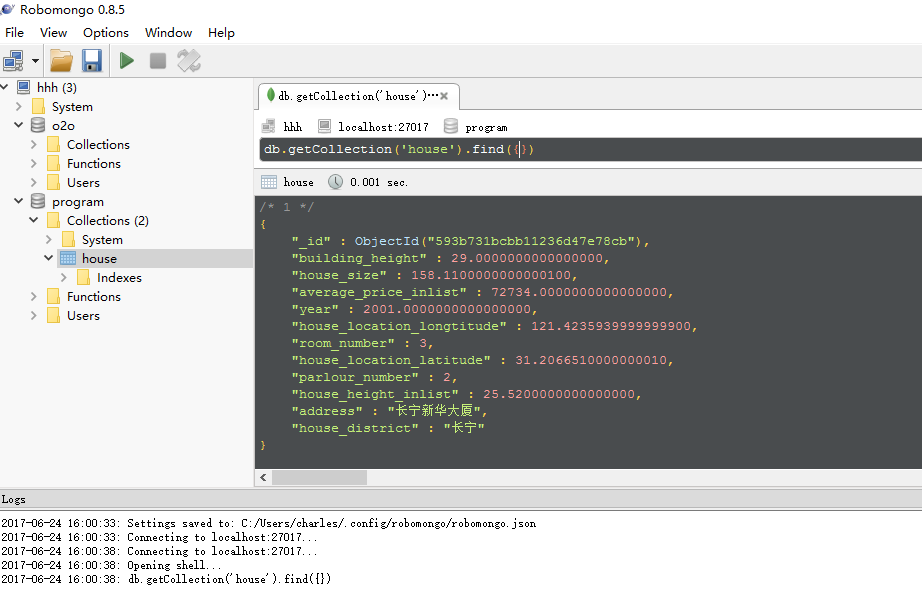Click the "house_size" value line
Screen dimensions: 922x591
(435, 275)
